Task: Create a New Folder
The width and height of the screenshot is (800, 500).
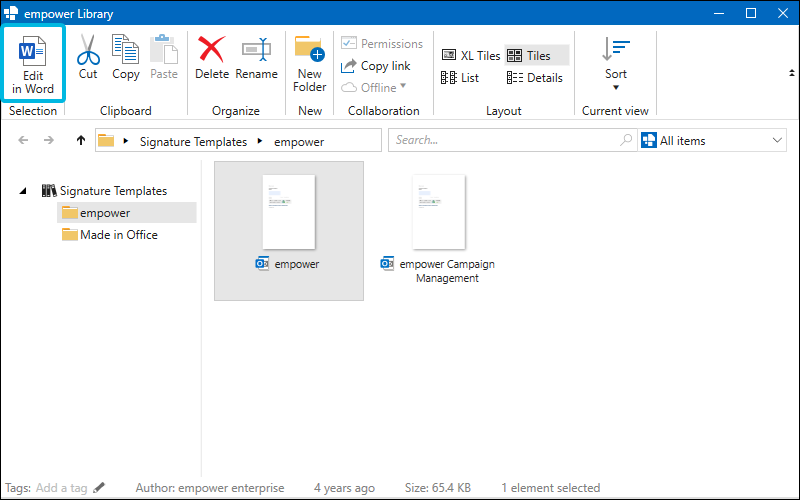Action: tap(309, 64)
